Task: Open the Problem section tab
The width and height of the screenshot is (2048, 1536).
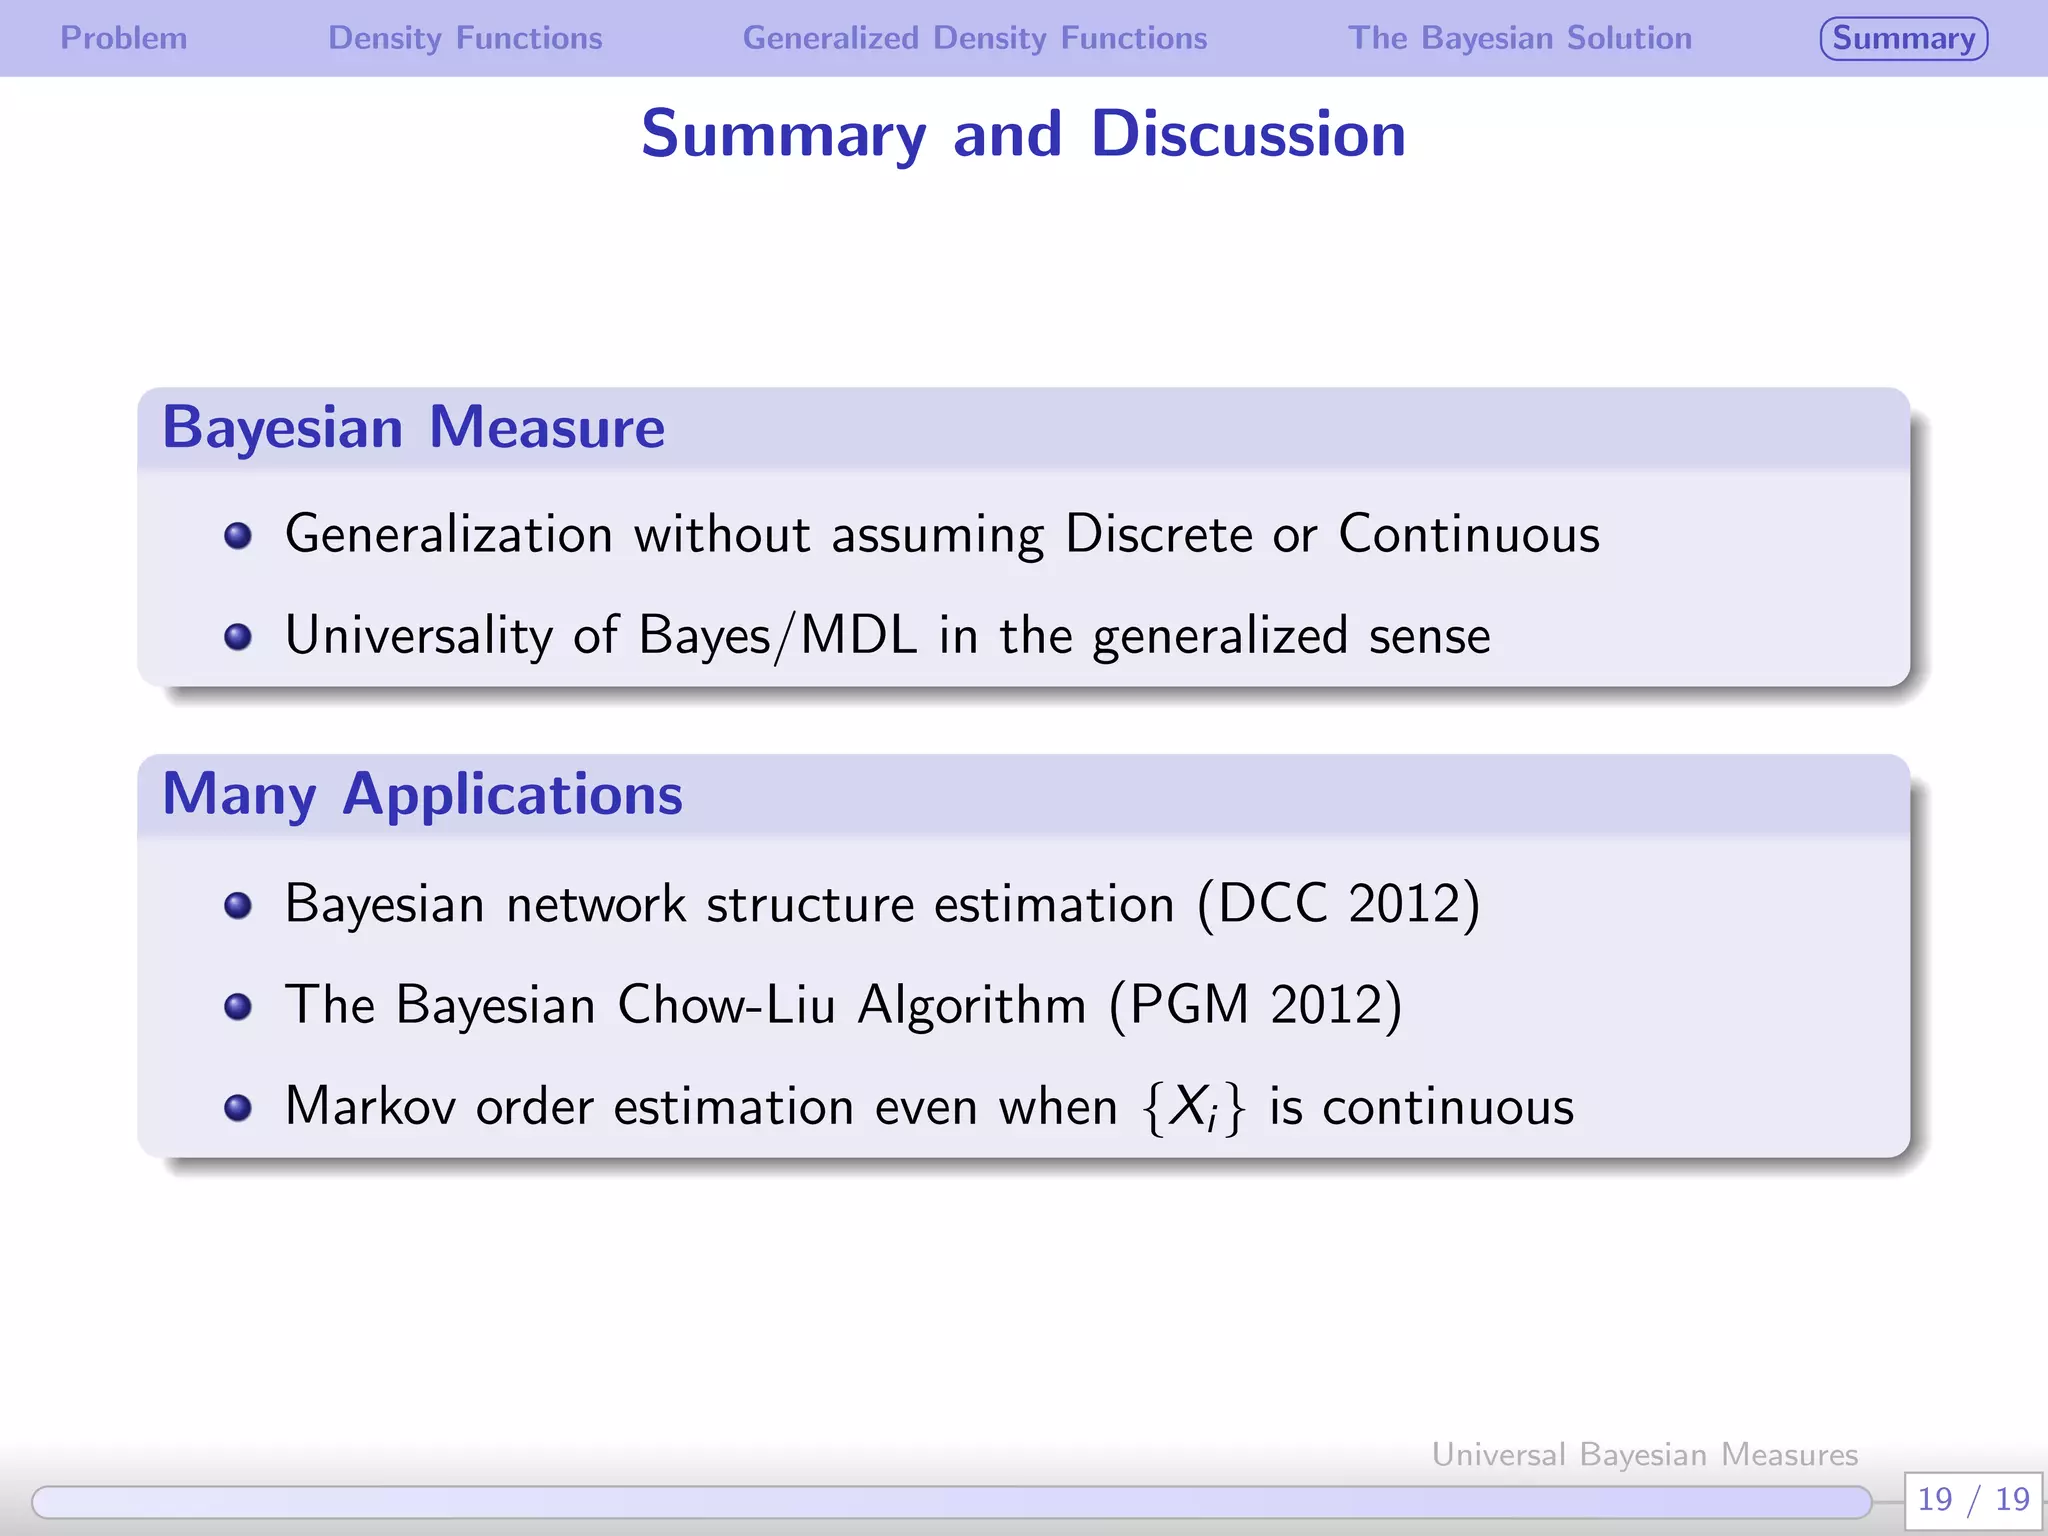Action: click(124, 38)
